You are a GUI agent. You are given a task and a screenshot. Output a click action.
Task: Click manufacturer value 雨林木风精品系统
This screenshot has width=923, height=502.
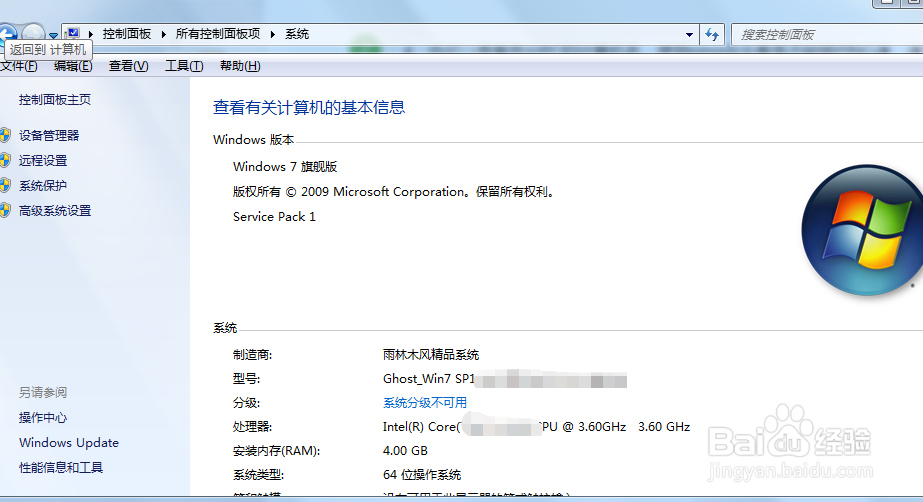point(431,355)
